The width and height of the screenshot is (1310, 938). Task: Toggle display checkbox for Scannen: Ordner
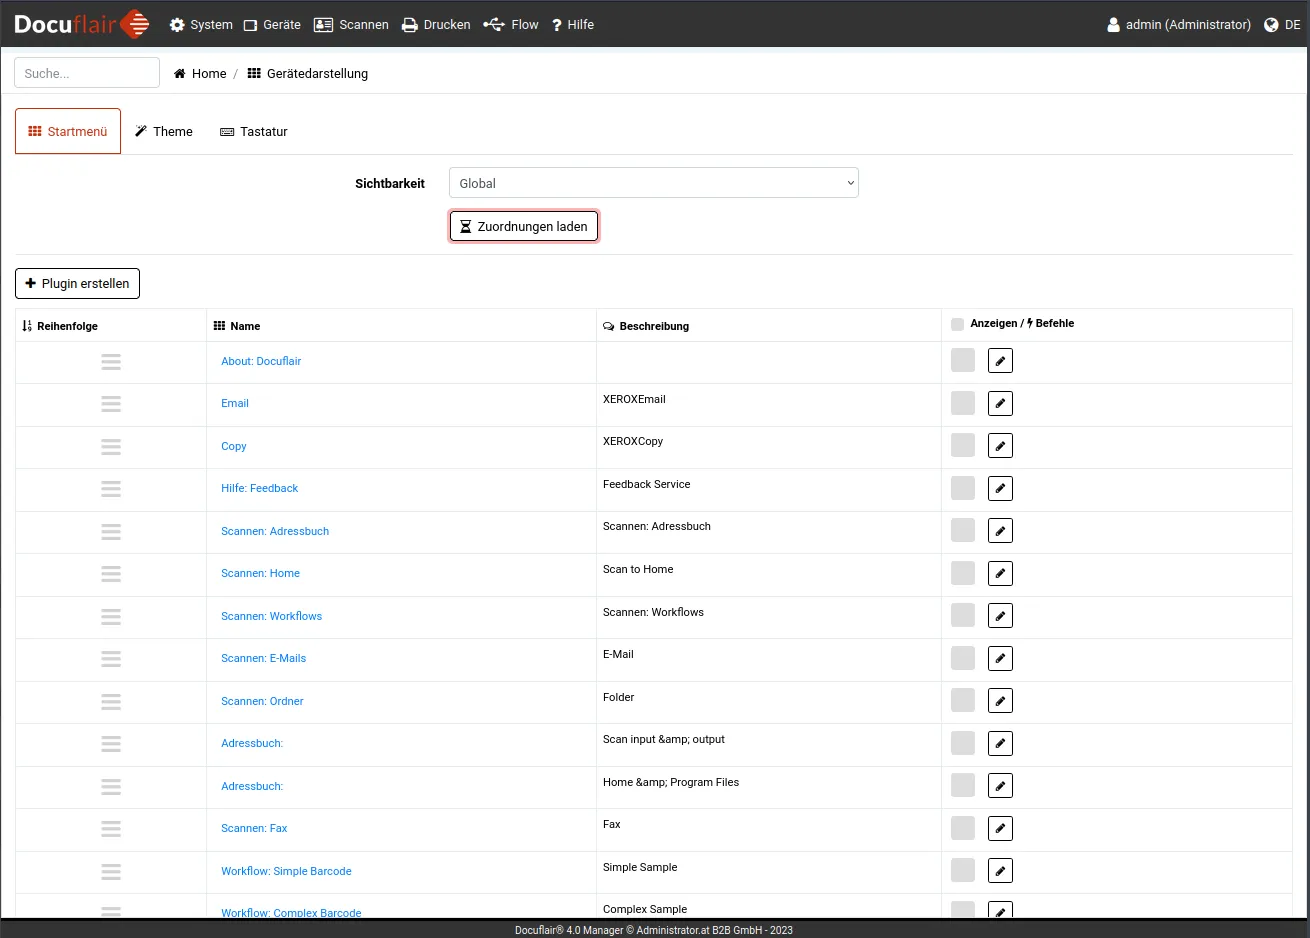tap(963, 701)
